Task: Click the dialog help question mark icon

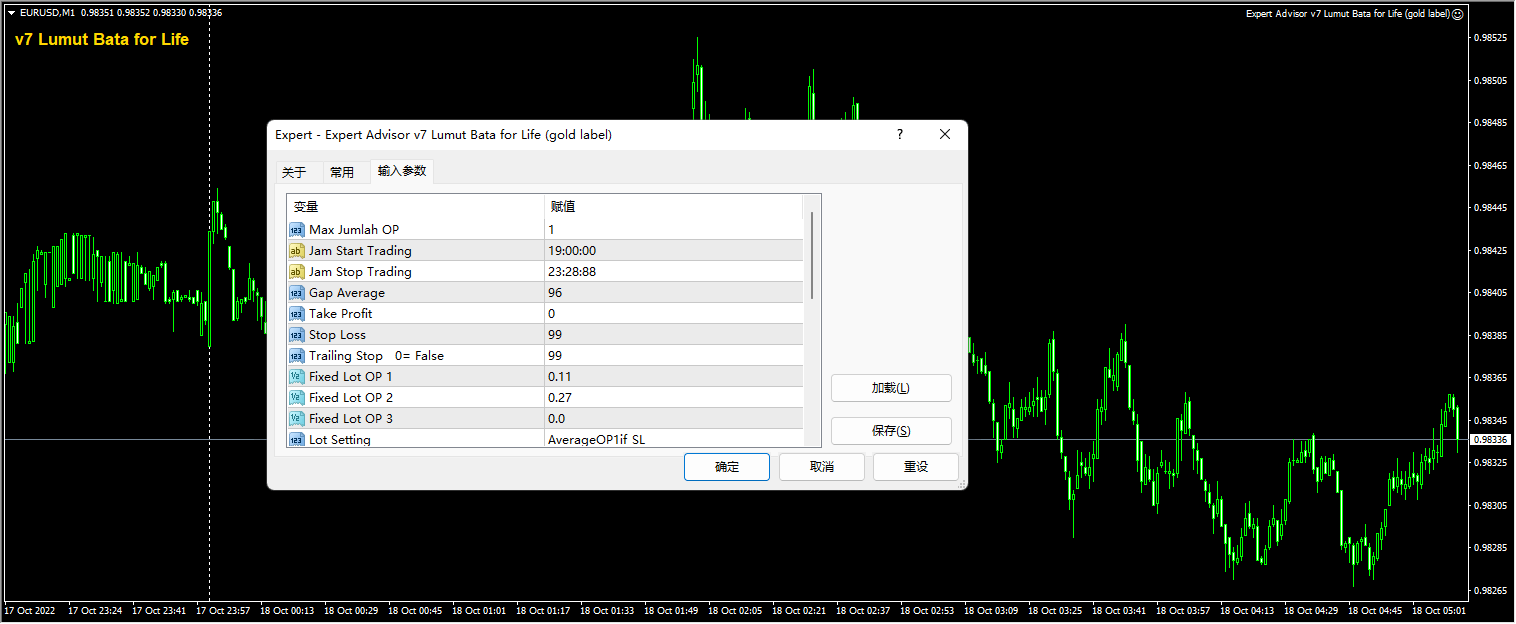Action: click(899, 134)
